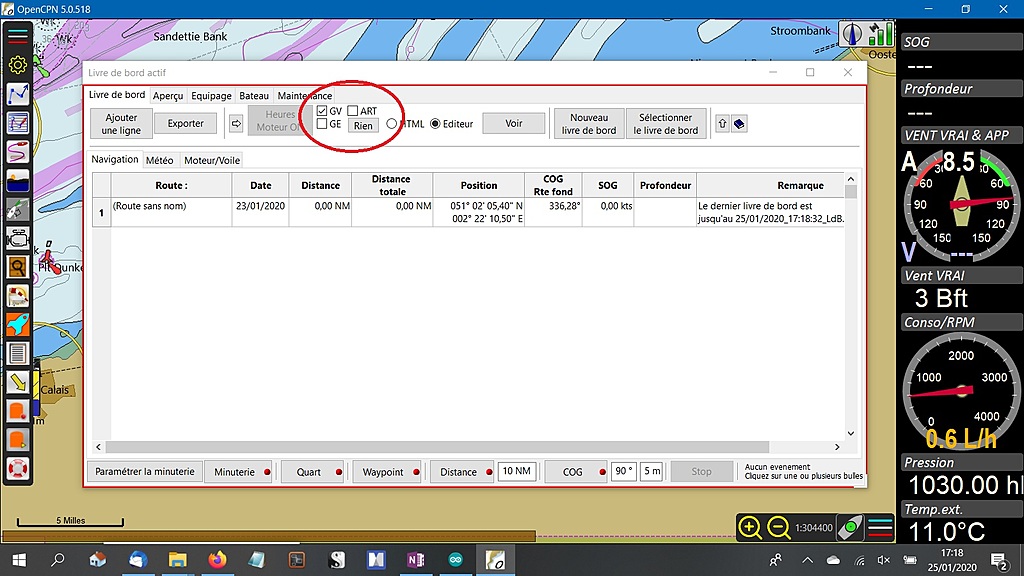
Task: Click the green GPS signal bars icon
Action: 881,34
